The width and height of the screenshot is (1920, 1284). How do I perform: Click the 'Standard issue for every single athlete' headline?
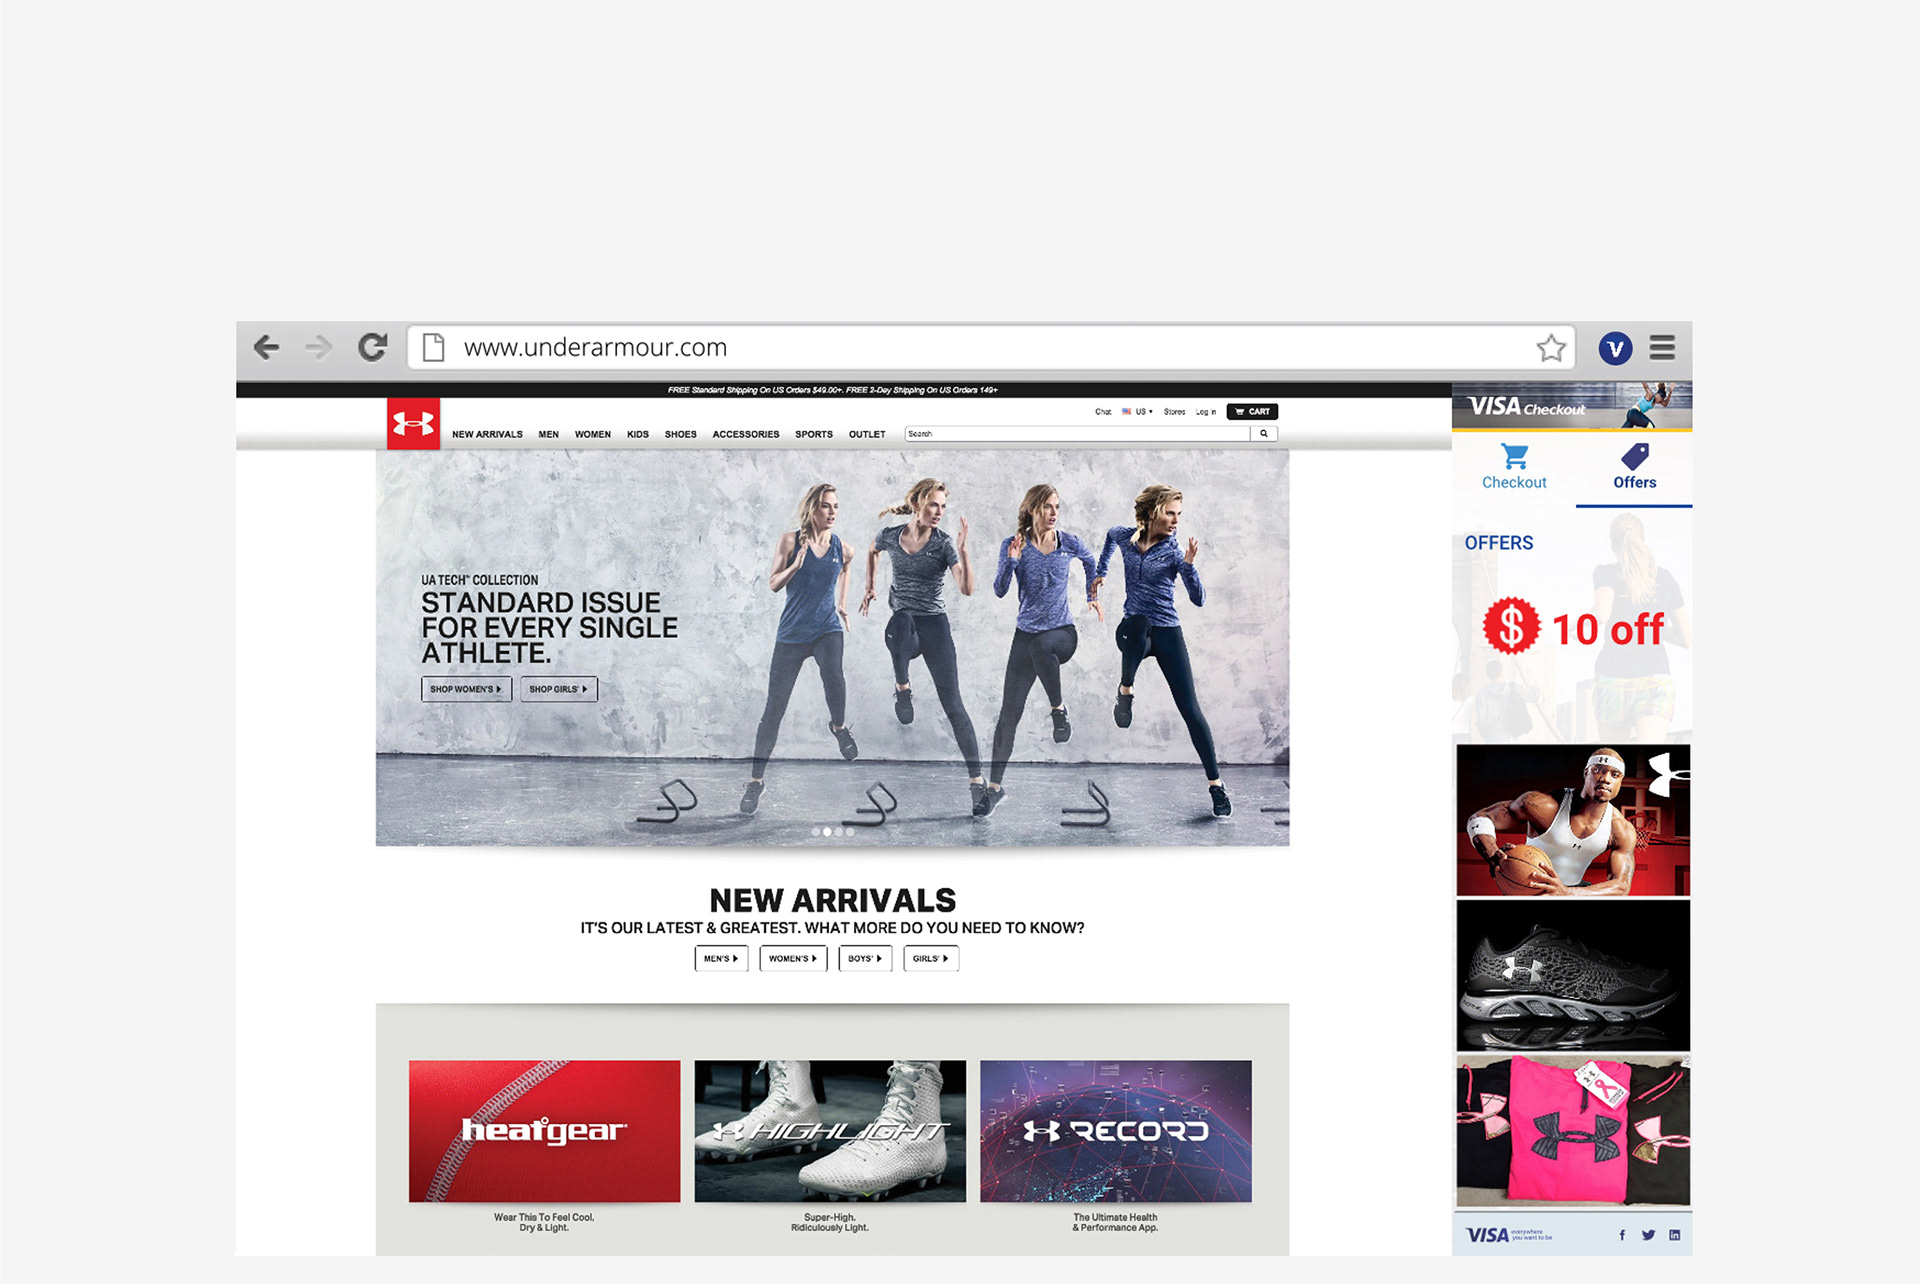pyautogui.click(x=549, y=627)
